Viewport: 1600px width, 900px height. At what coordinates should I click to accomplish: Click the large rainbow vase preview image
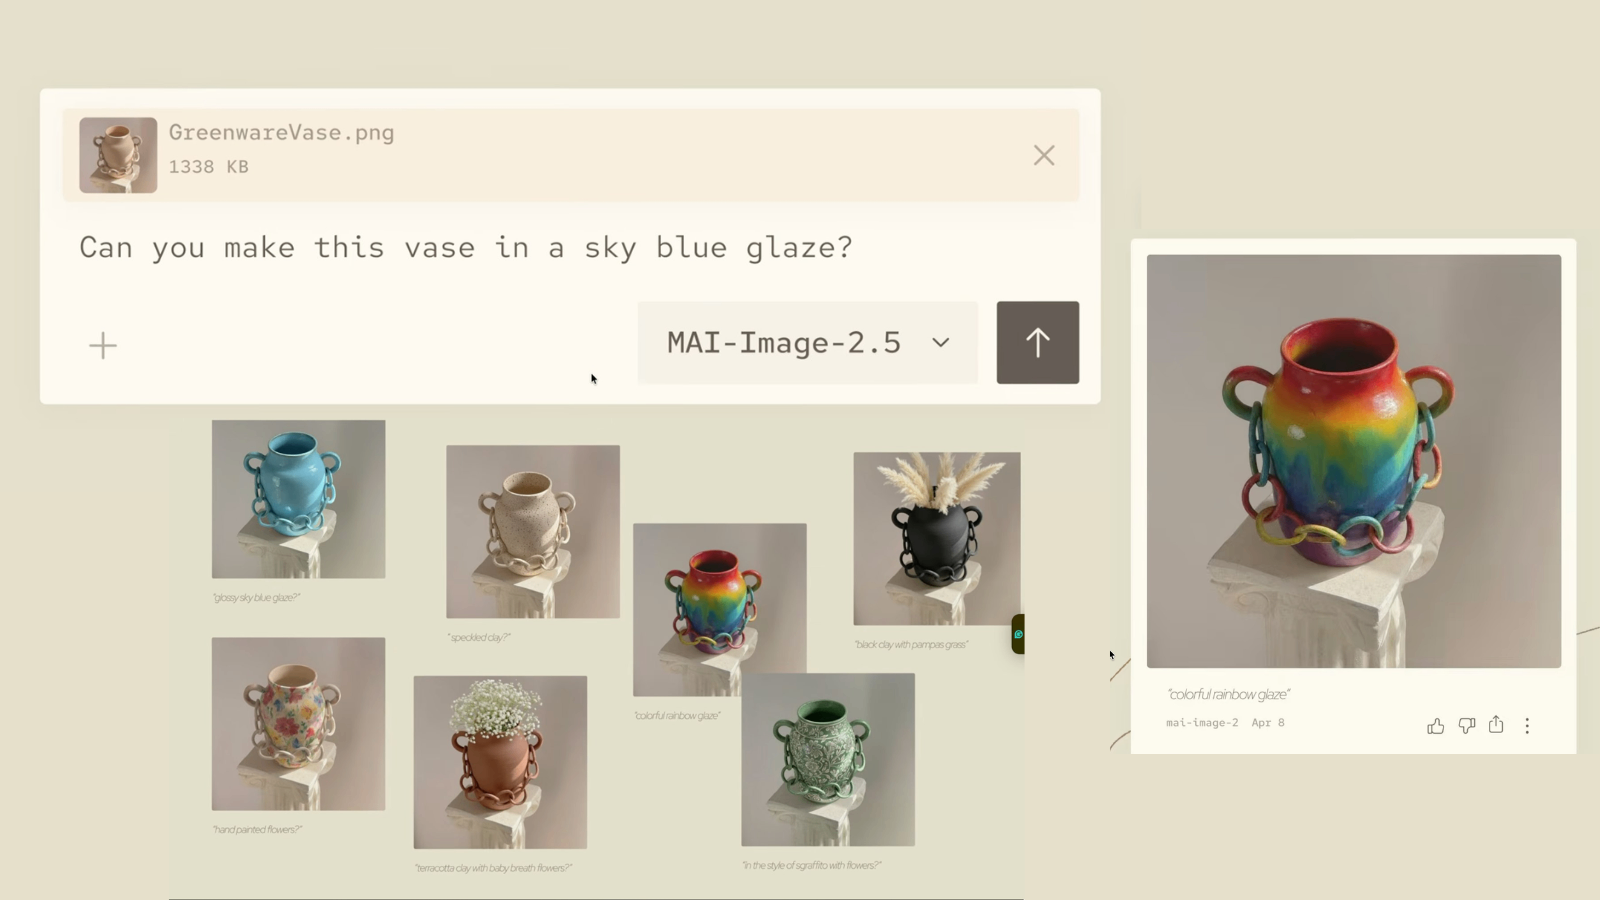click(1354, 461)
